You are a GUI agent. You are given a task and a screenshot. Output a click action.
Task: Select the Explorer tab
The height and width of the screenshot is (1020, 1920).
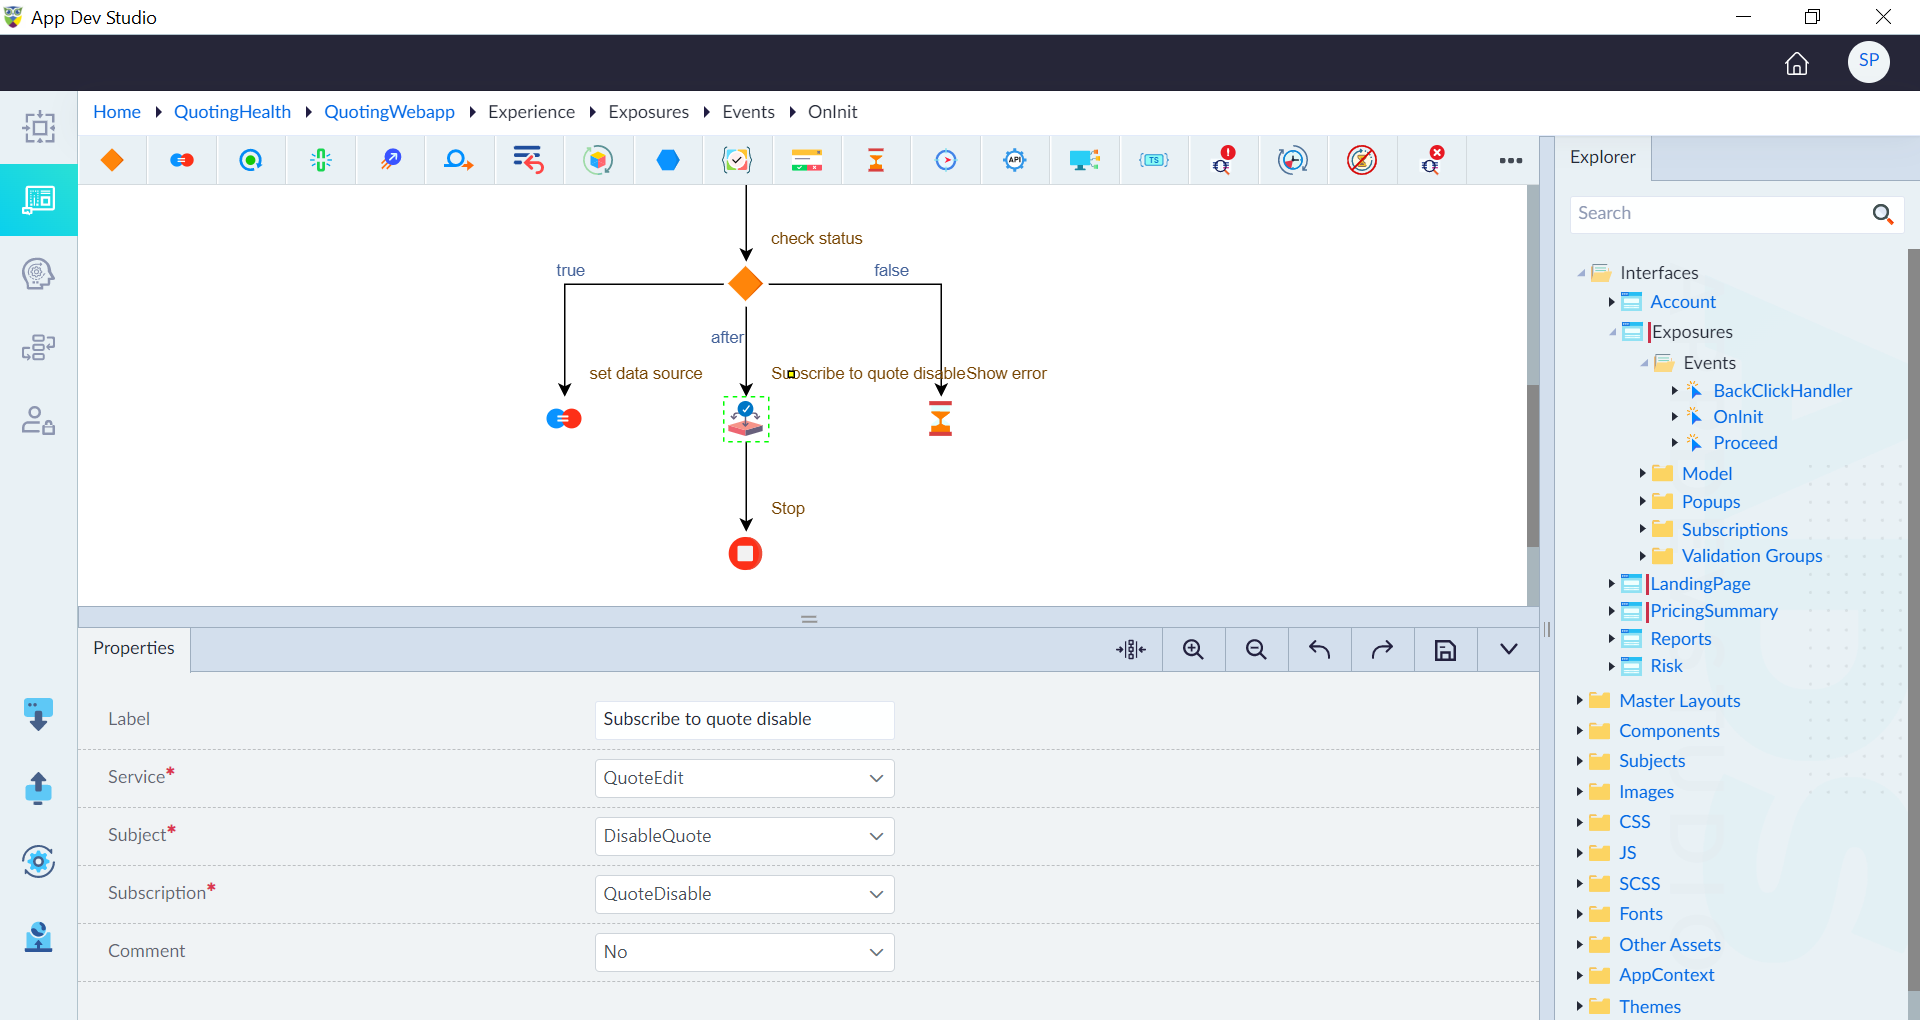point(1602,157)
